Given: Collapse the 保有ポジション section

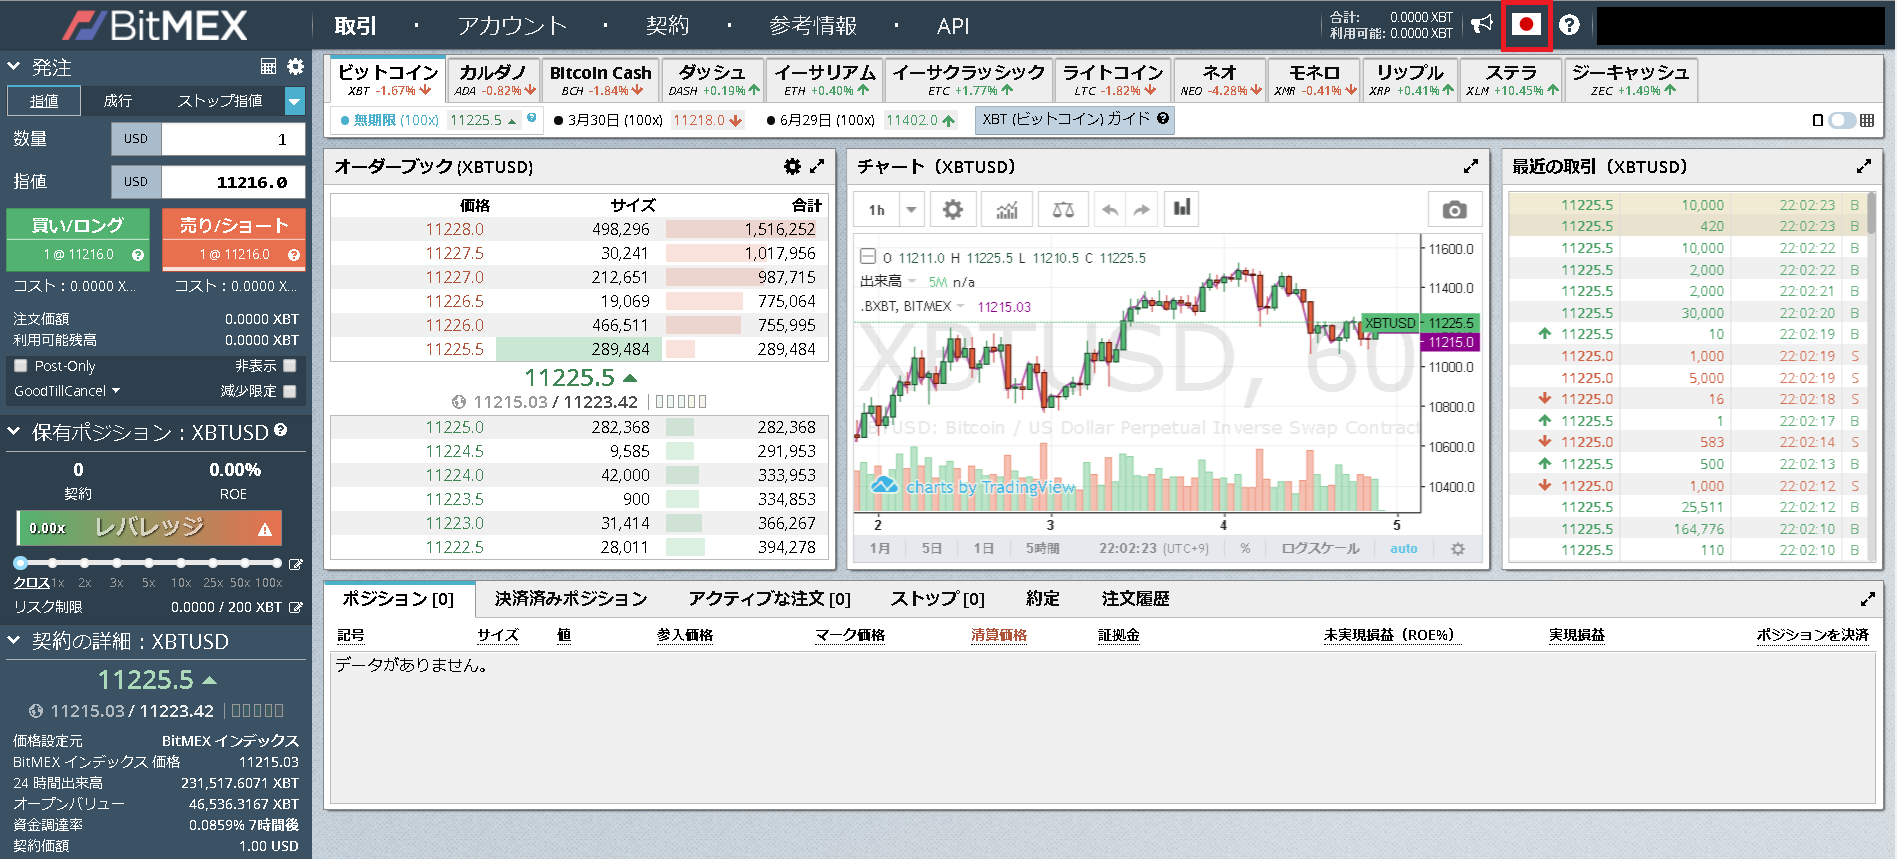Looking at the screenshot, I should tap(14, 431).
